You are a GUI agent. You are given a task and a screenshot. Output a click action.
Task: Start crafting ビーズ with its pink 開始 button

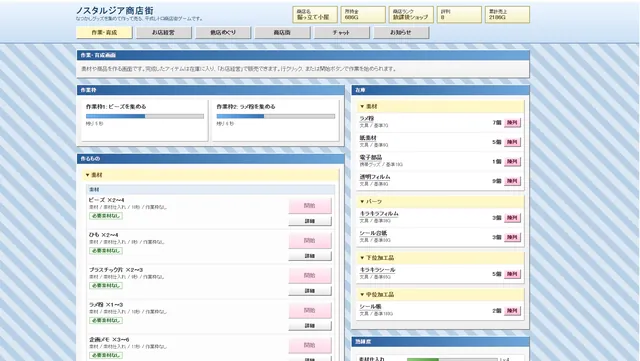pos(310,206)
